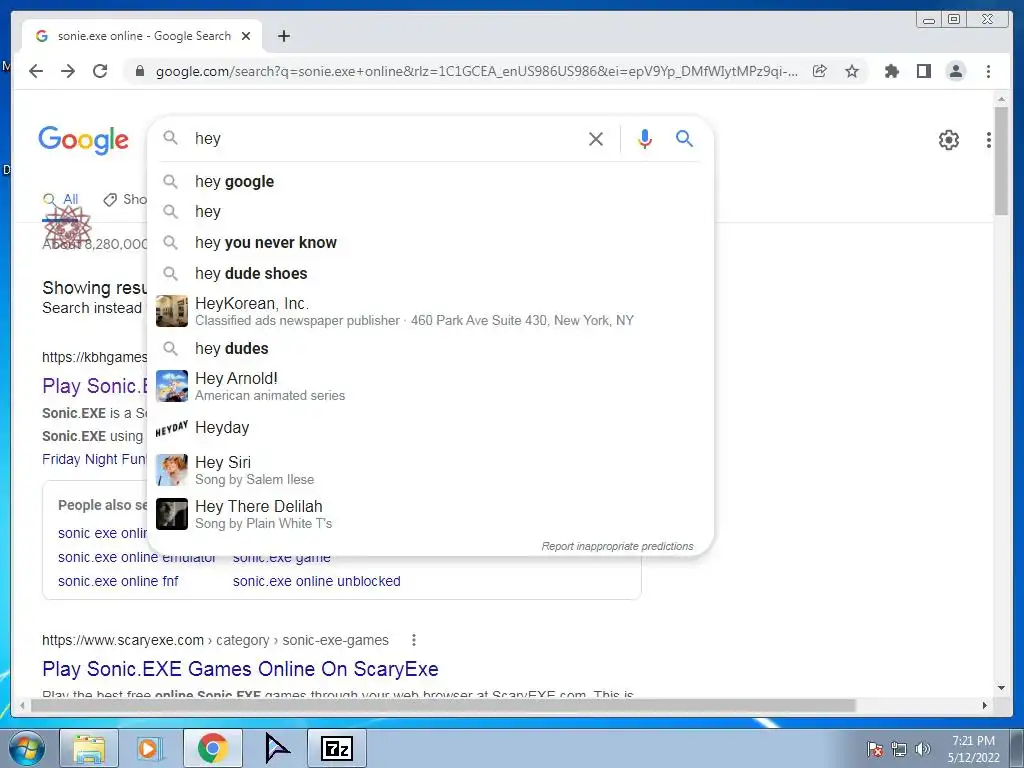This screenshot has width=1024, height=768.
Task: Open Play Sonic.EXE Games Online On ScaryExe
Action: coord(240,669)
